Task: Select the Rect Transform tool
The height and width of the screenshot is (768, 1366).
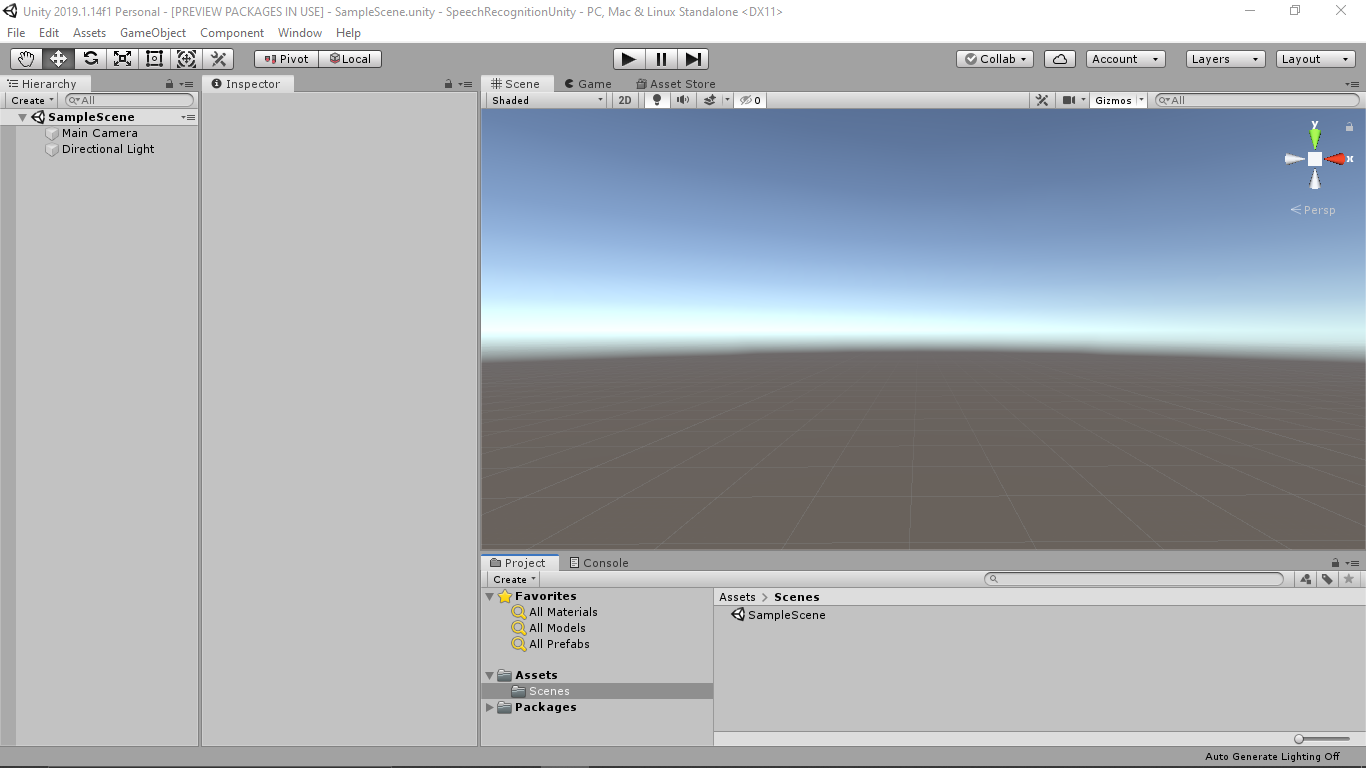Action: (x=154, y=58)
